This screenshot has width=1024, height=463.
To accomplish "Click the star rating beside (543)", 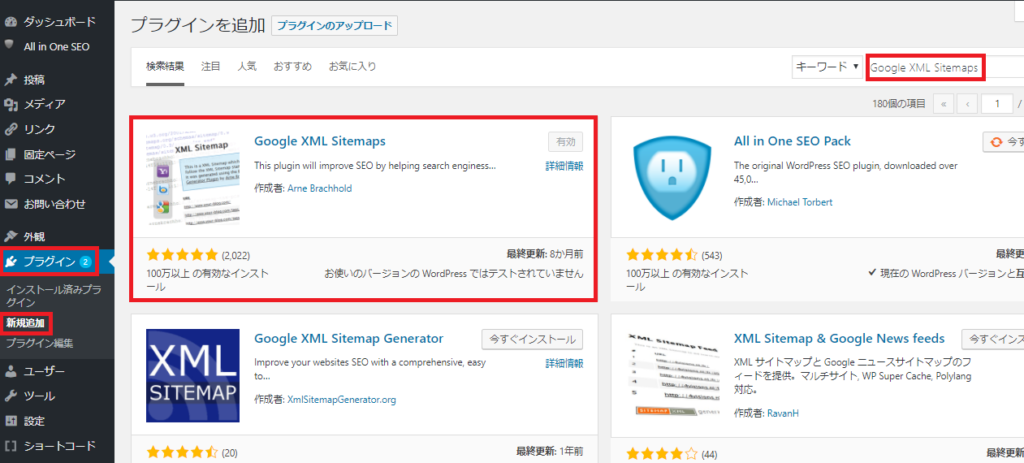I will 662,255.
